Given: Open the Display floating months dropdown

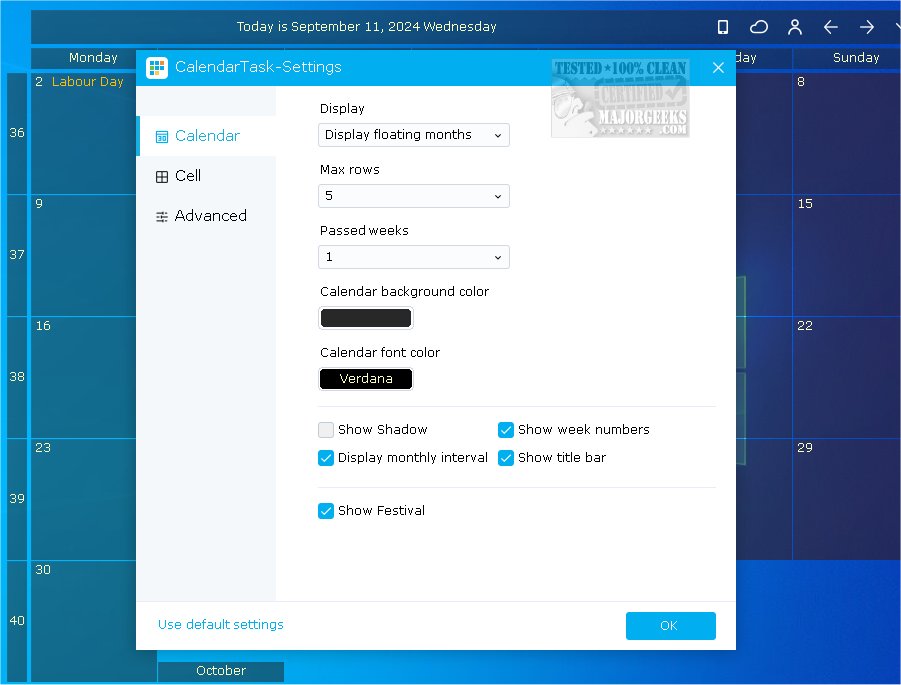Looking at the screenshot, I should click(414, 135).
